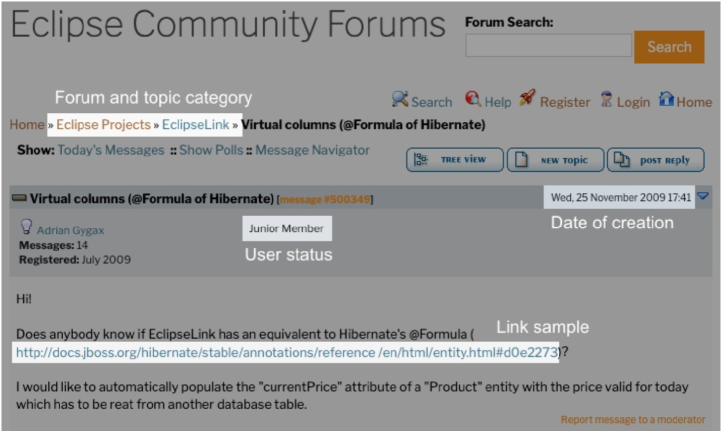Screen dimensions: 723x433
Task: Select Show Polls option
Action: tap(211, 150)
